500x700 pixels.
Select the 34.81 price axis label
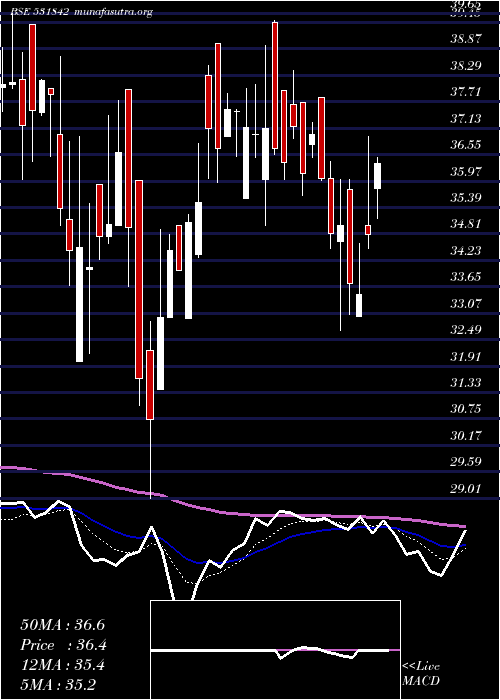pyautogui.click(x=466, y=224)
